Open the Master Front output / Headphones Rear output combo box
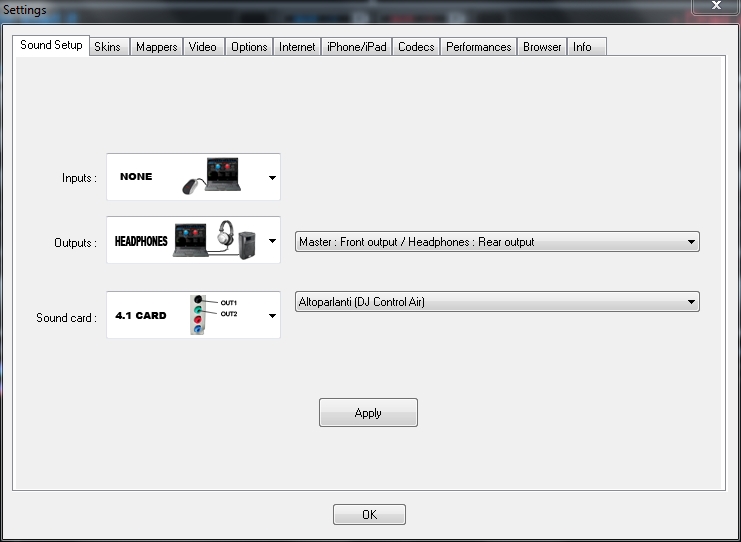Image resolution: width=741 pixels, height=542 pixels. coord(497,241)
